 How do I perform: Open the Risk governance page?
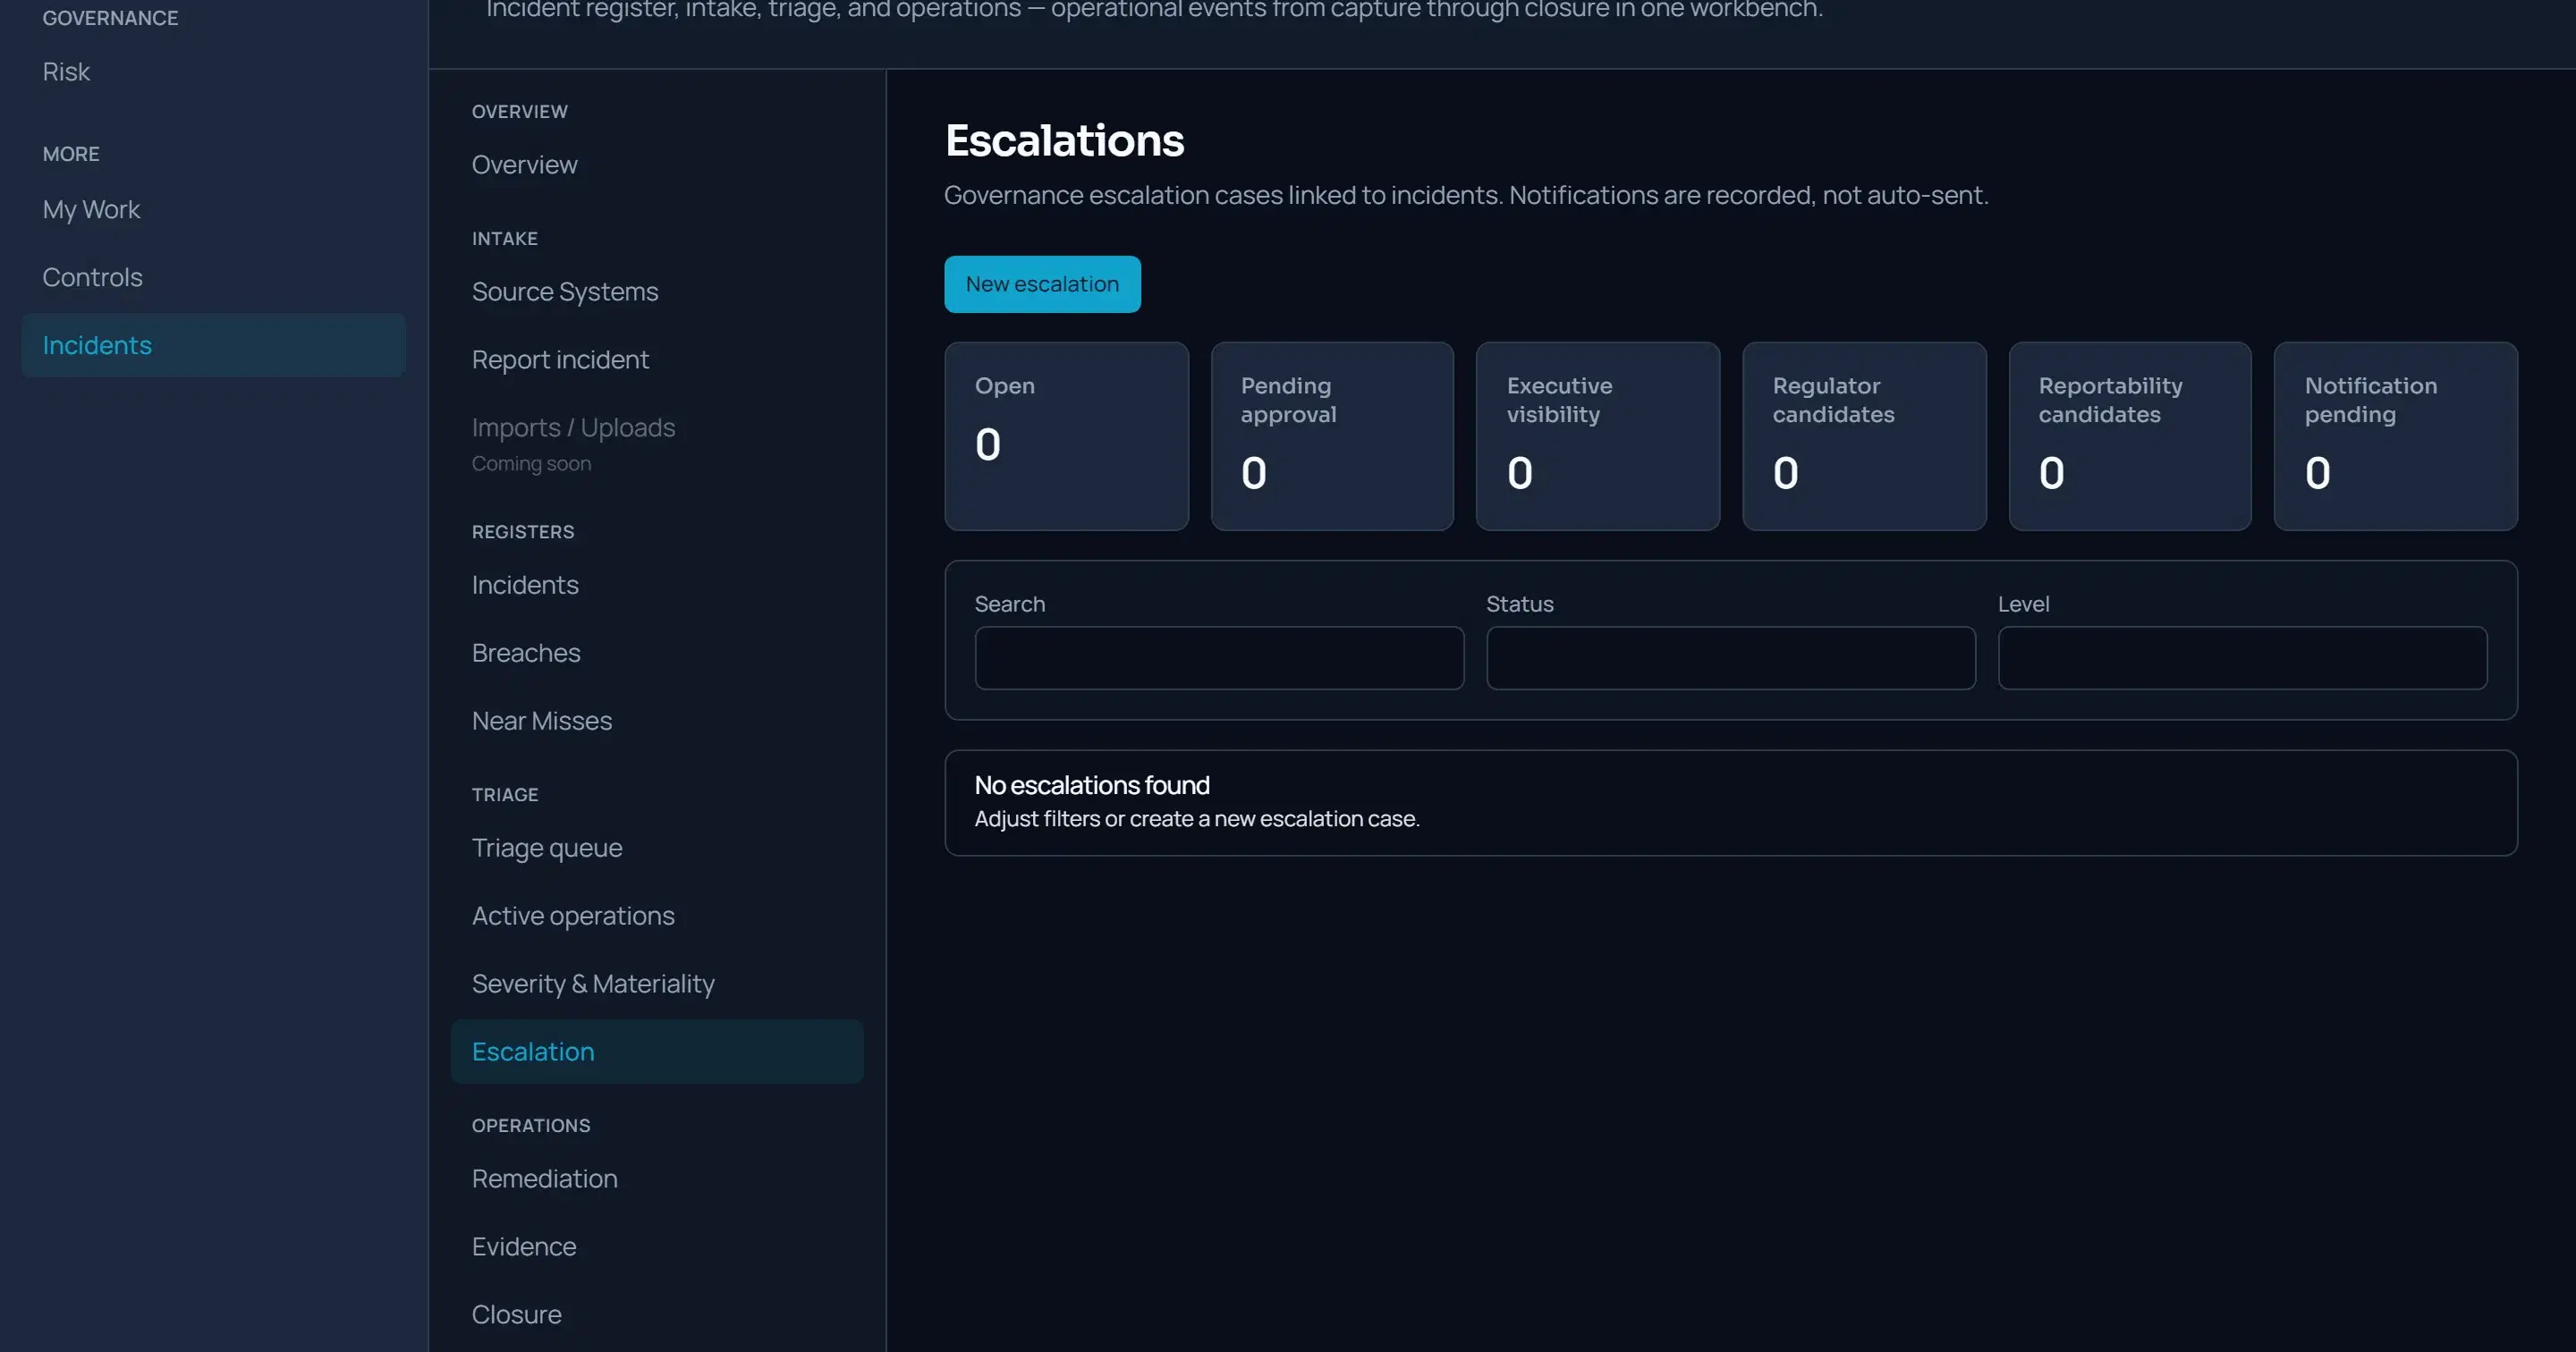click(x=213, y=72)
